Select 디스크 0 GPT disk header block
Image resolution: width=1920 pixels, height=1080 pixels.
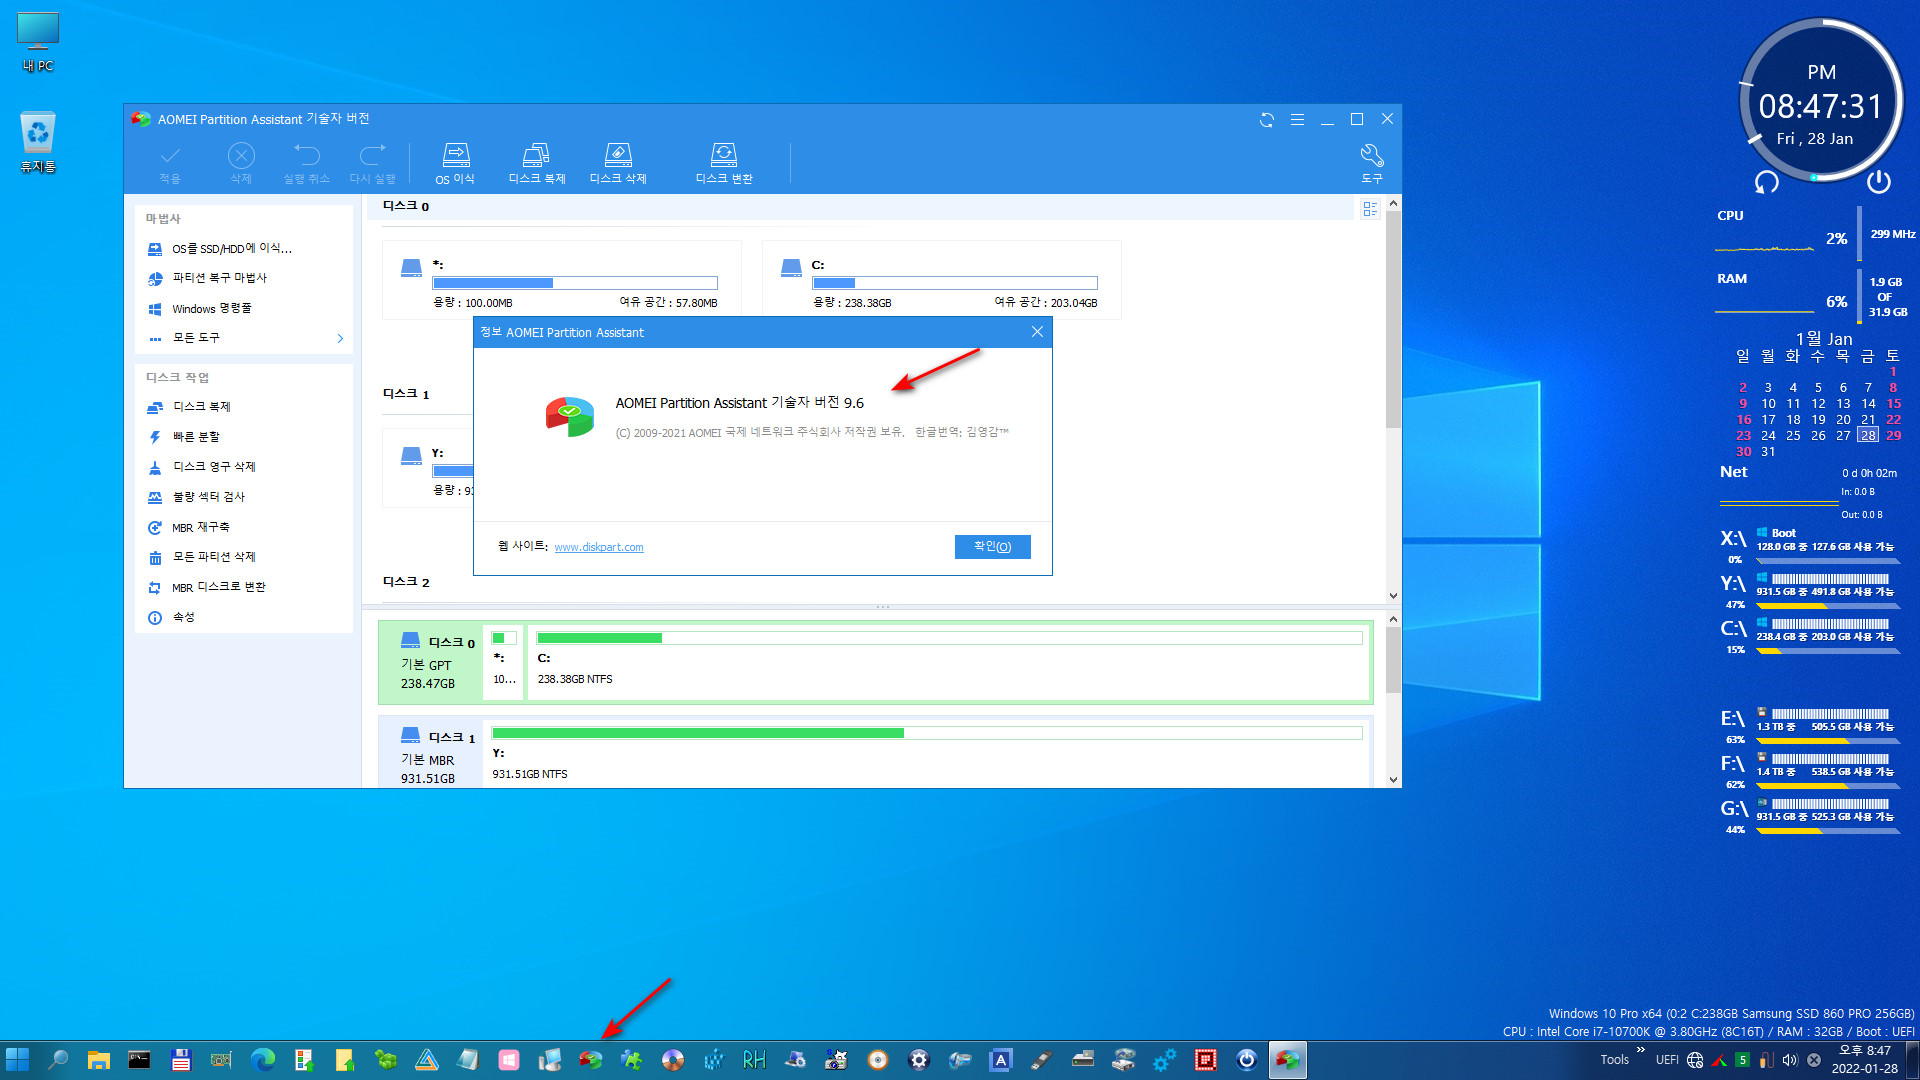click(x=430, y=662)
